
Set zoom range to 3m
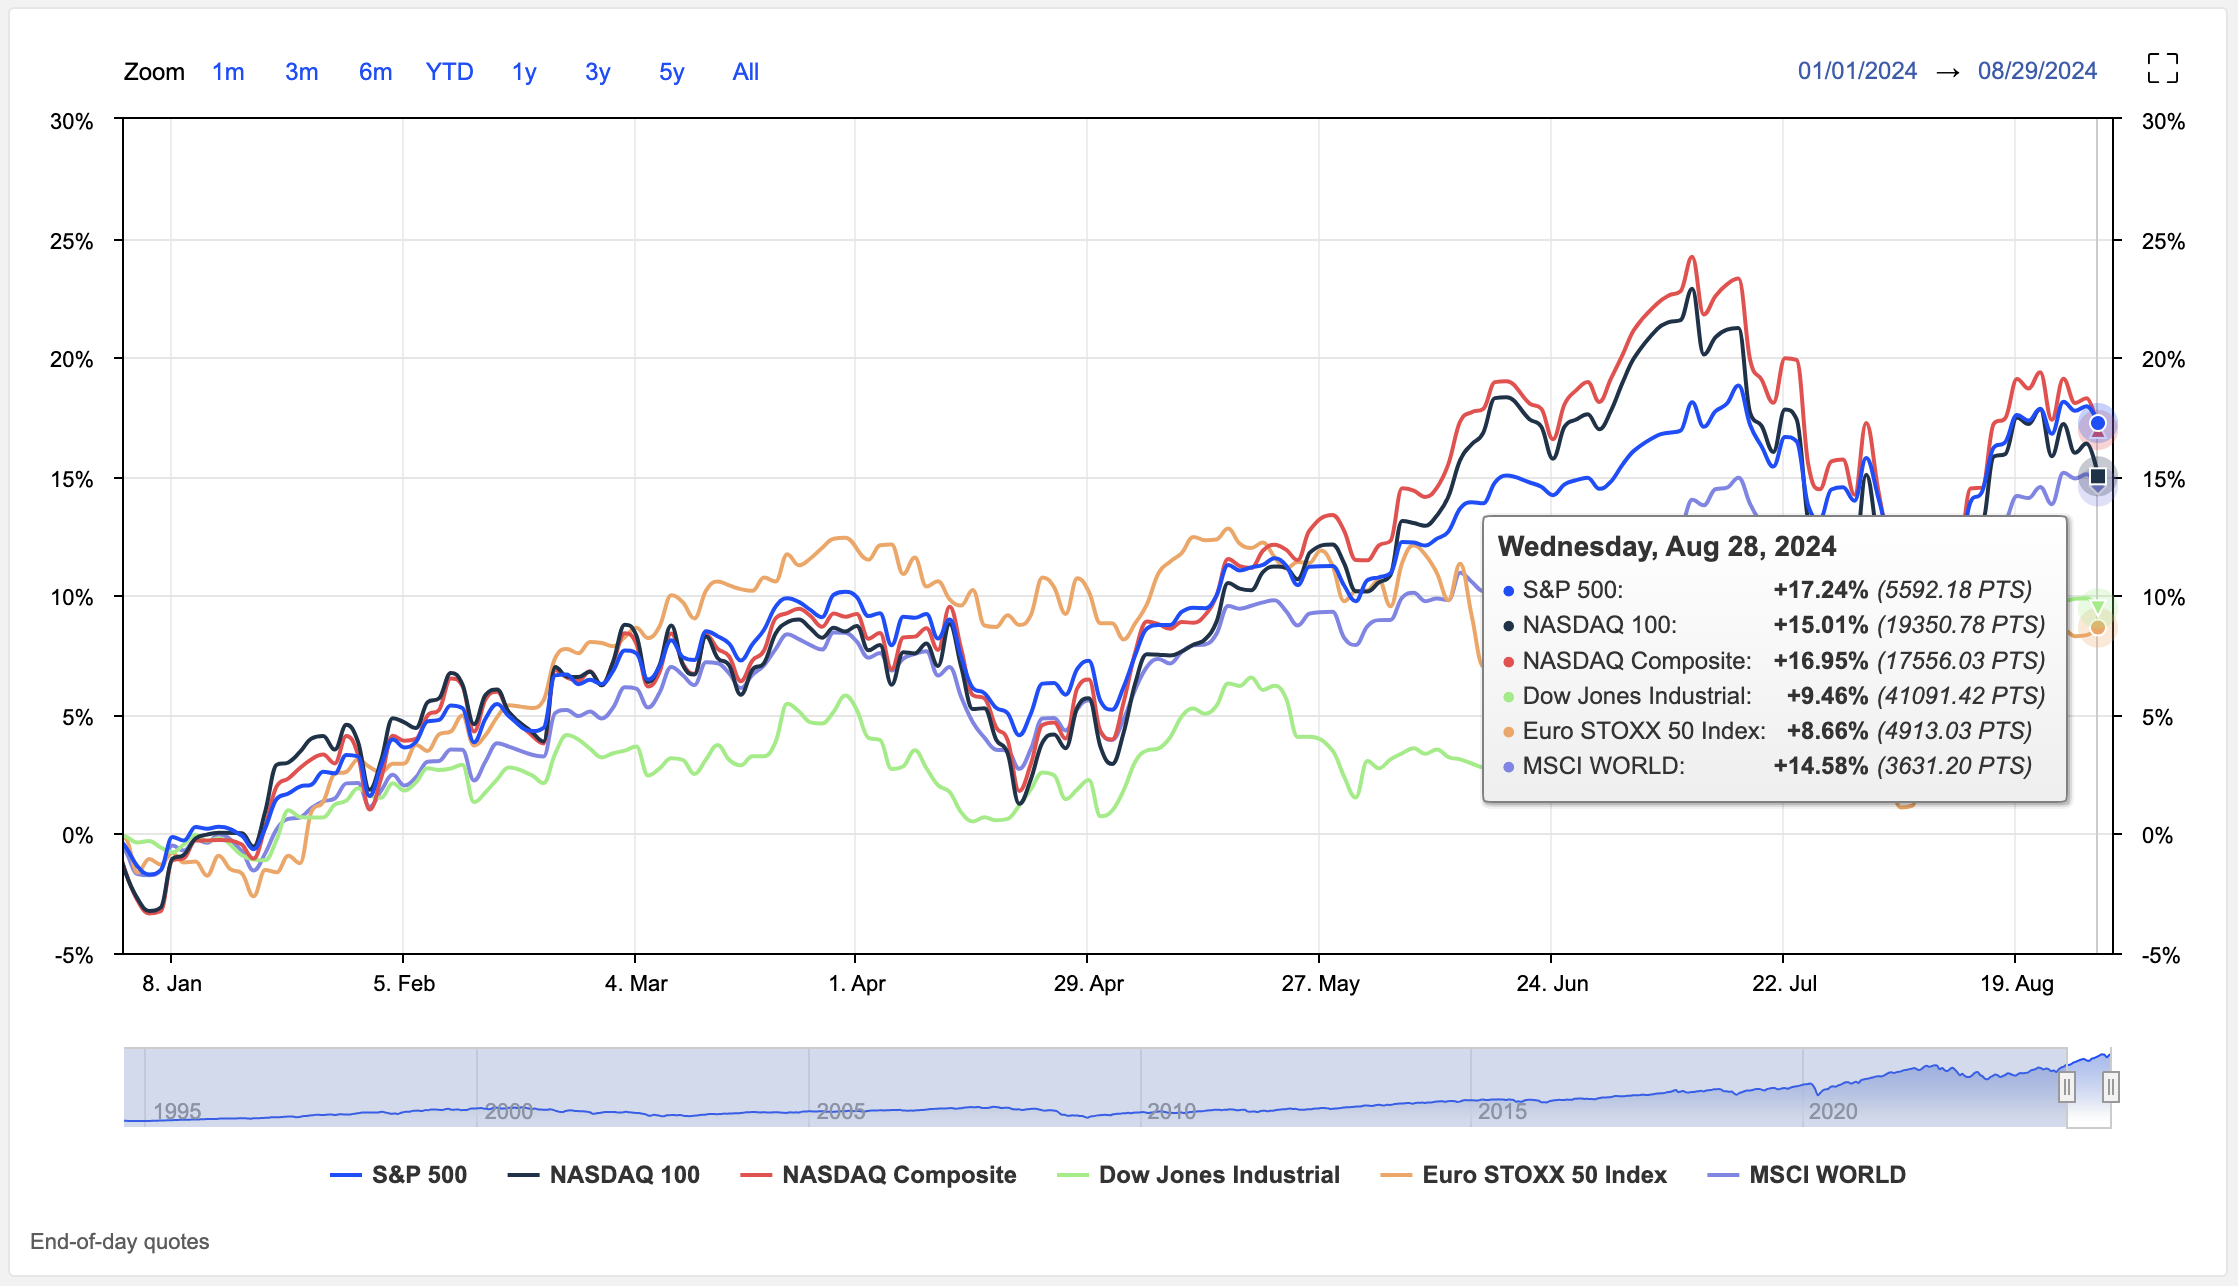301,72
